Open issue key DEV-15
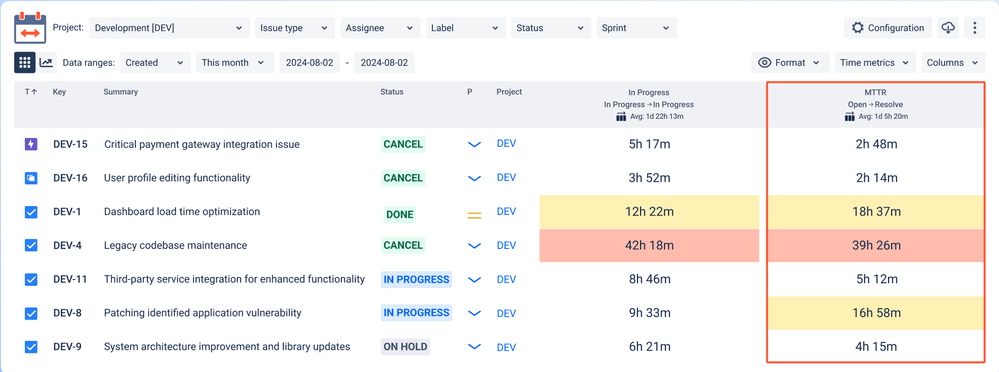 pyautogui.click(x=70, y=145)
